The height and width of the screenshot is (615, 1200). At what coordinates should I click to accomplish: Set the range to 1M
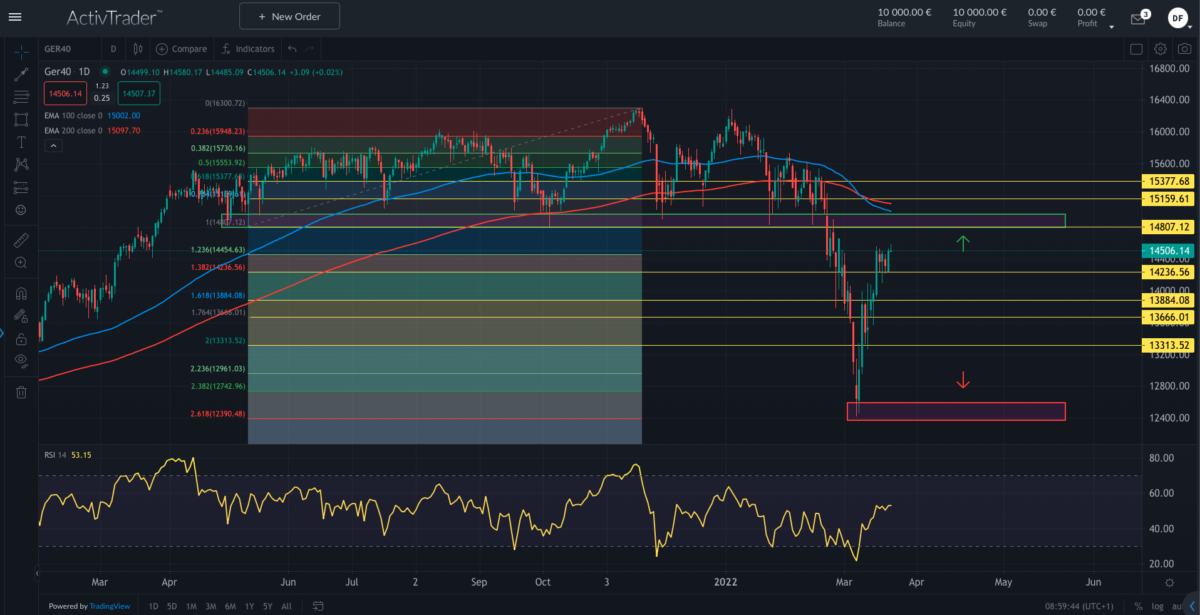pyautogui.click(x=191, y=606)
